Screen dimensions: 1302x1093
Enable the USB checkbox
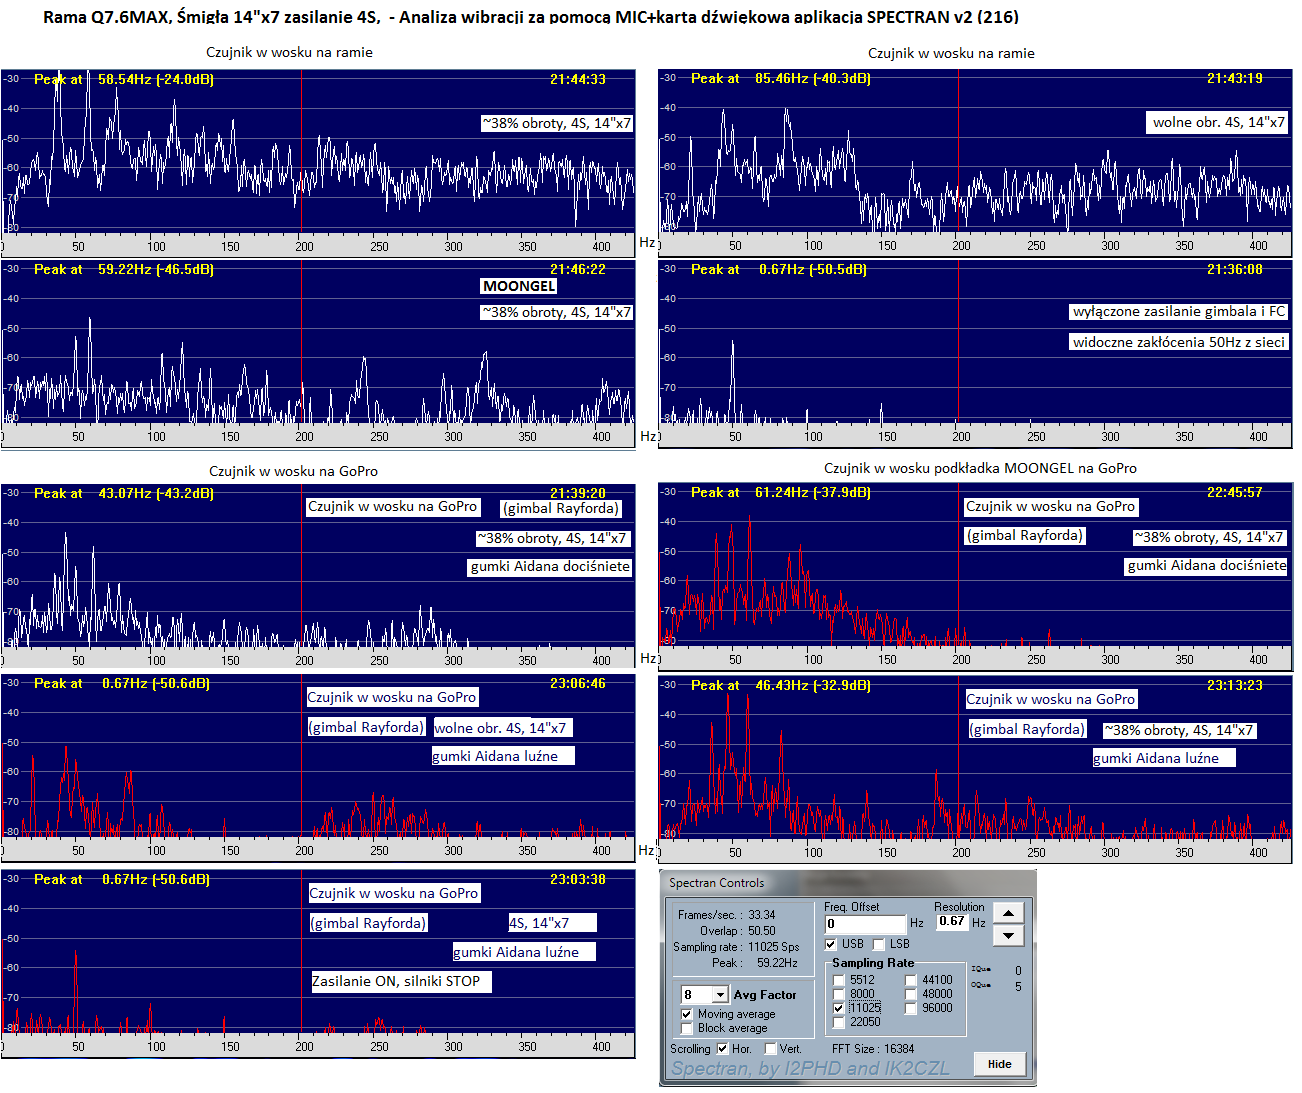pos(831,944)
